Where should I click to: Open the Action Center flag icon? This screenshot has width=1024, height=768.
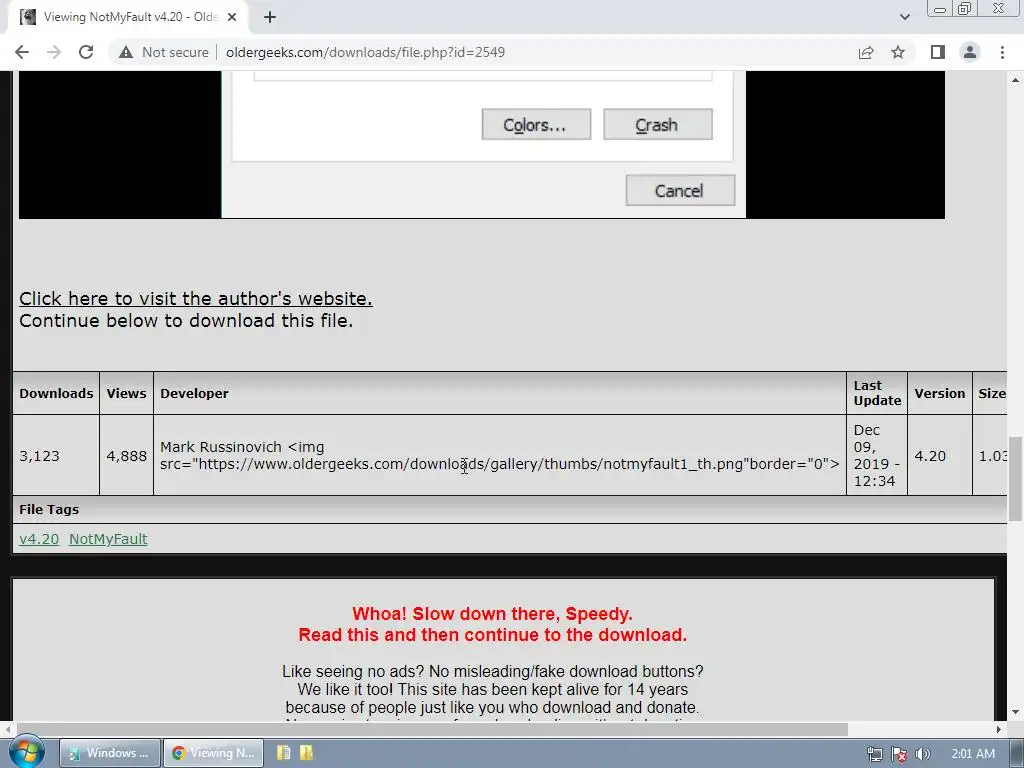click(899, 754)
